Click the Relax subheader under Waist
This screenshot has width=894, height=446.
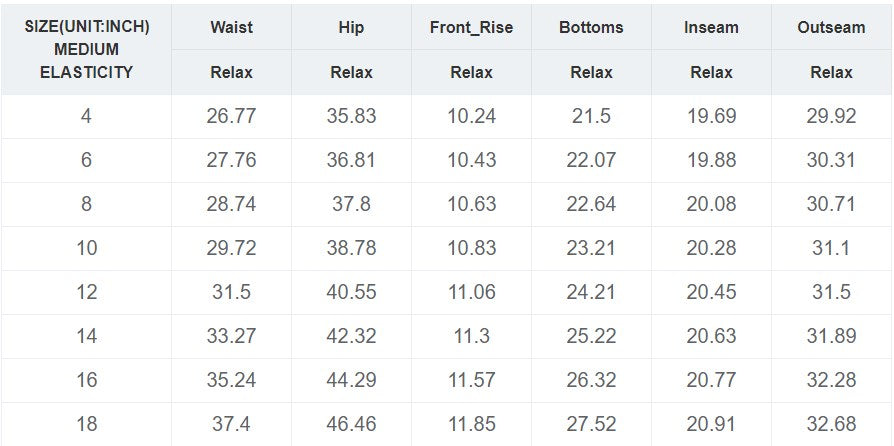coord(231,72)
